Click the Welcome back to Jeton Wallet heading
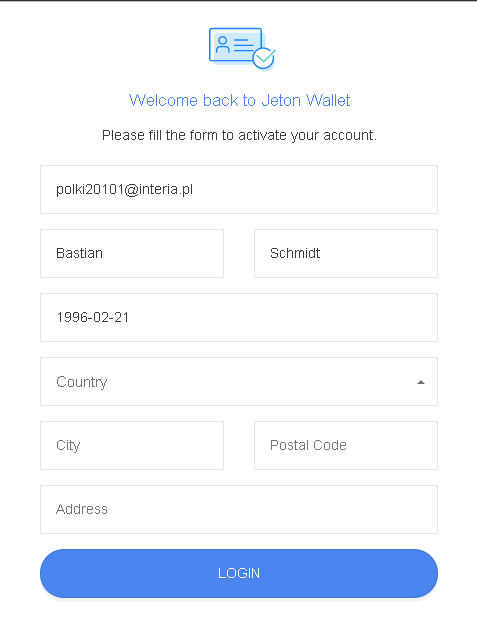Screen dimensions: 477x633 point(239,100)
